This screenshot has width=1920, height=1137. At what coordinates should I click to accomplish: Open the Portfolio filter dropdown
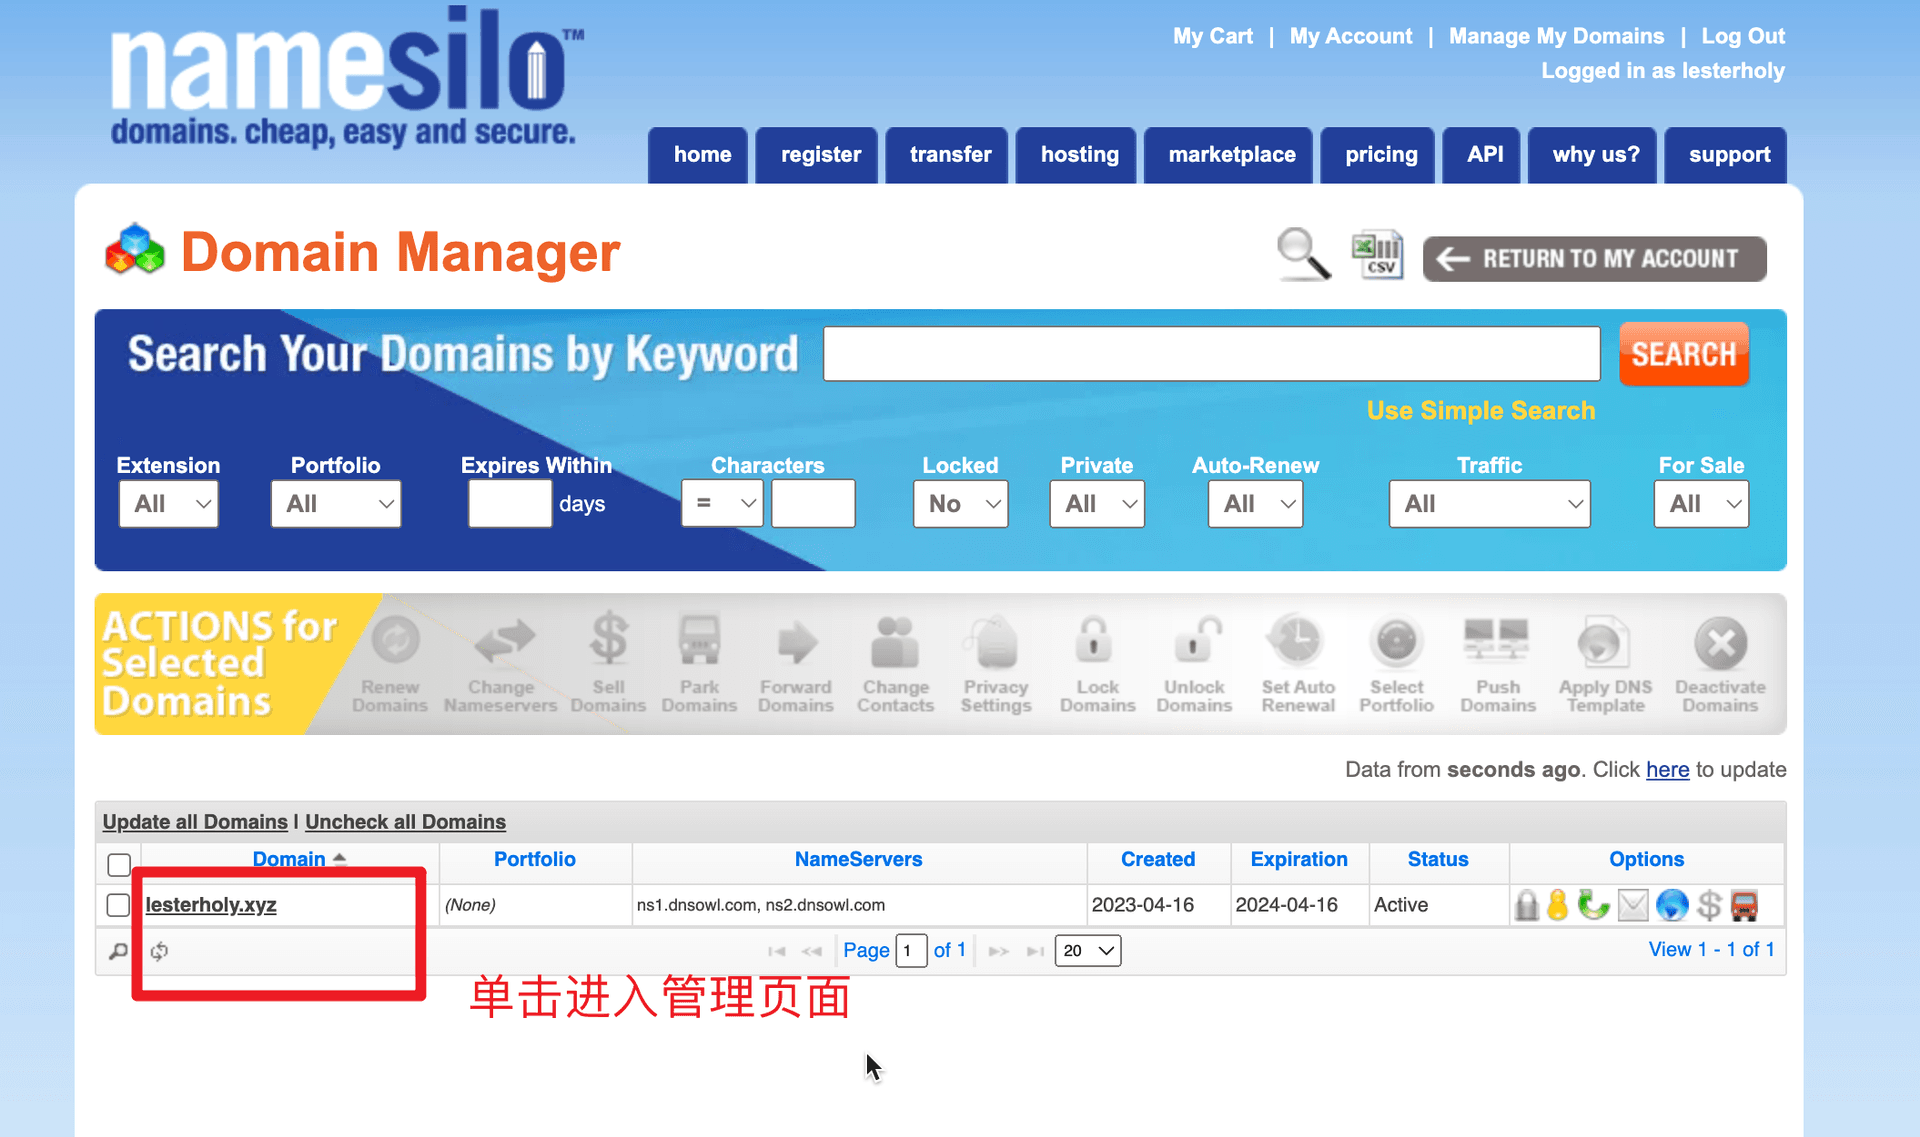click(336, 504)
